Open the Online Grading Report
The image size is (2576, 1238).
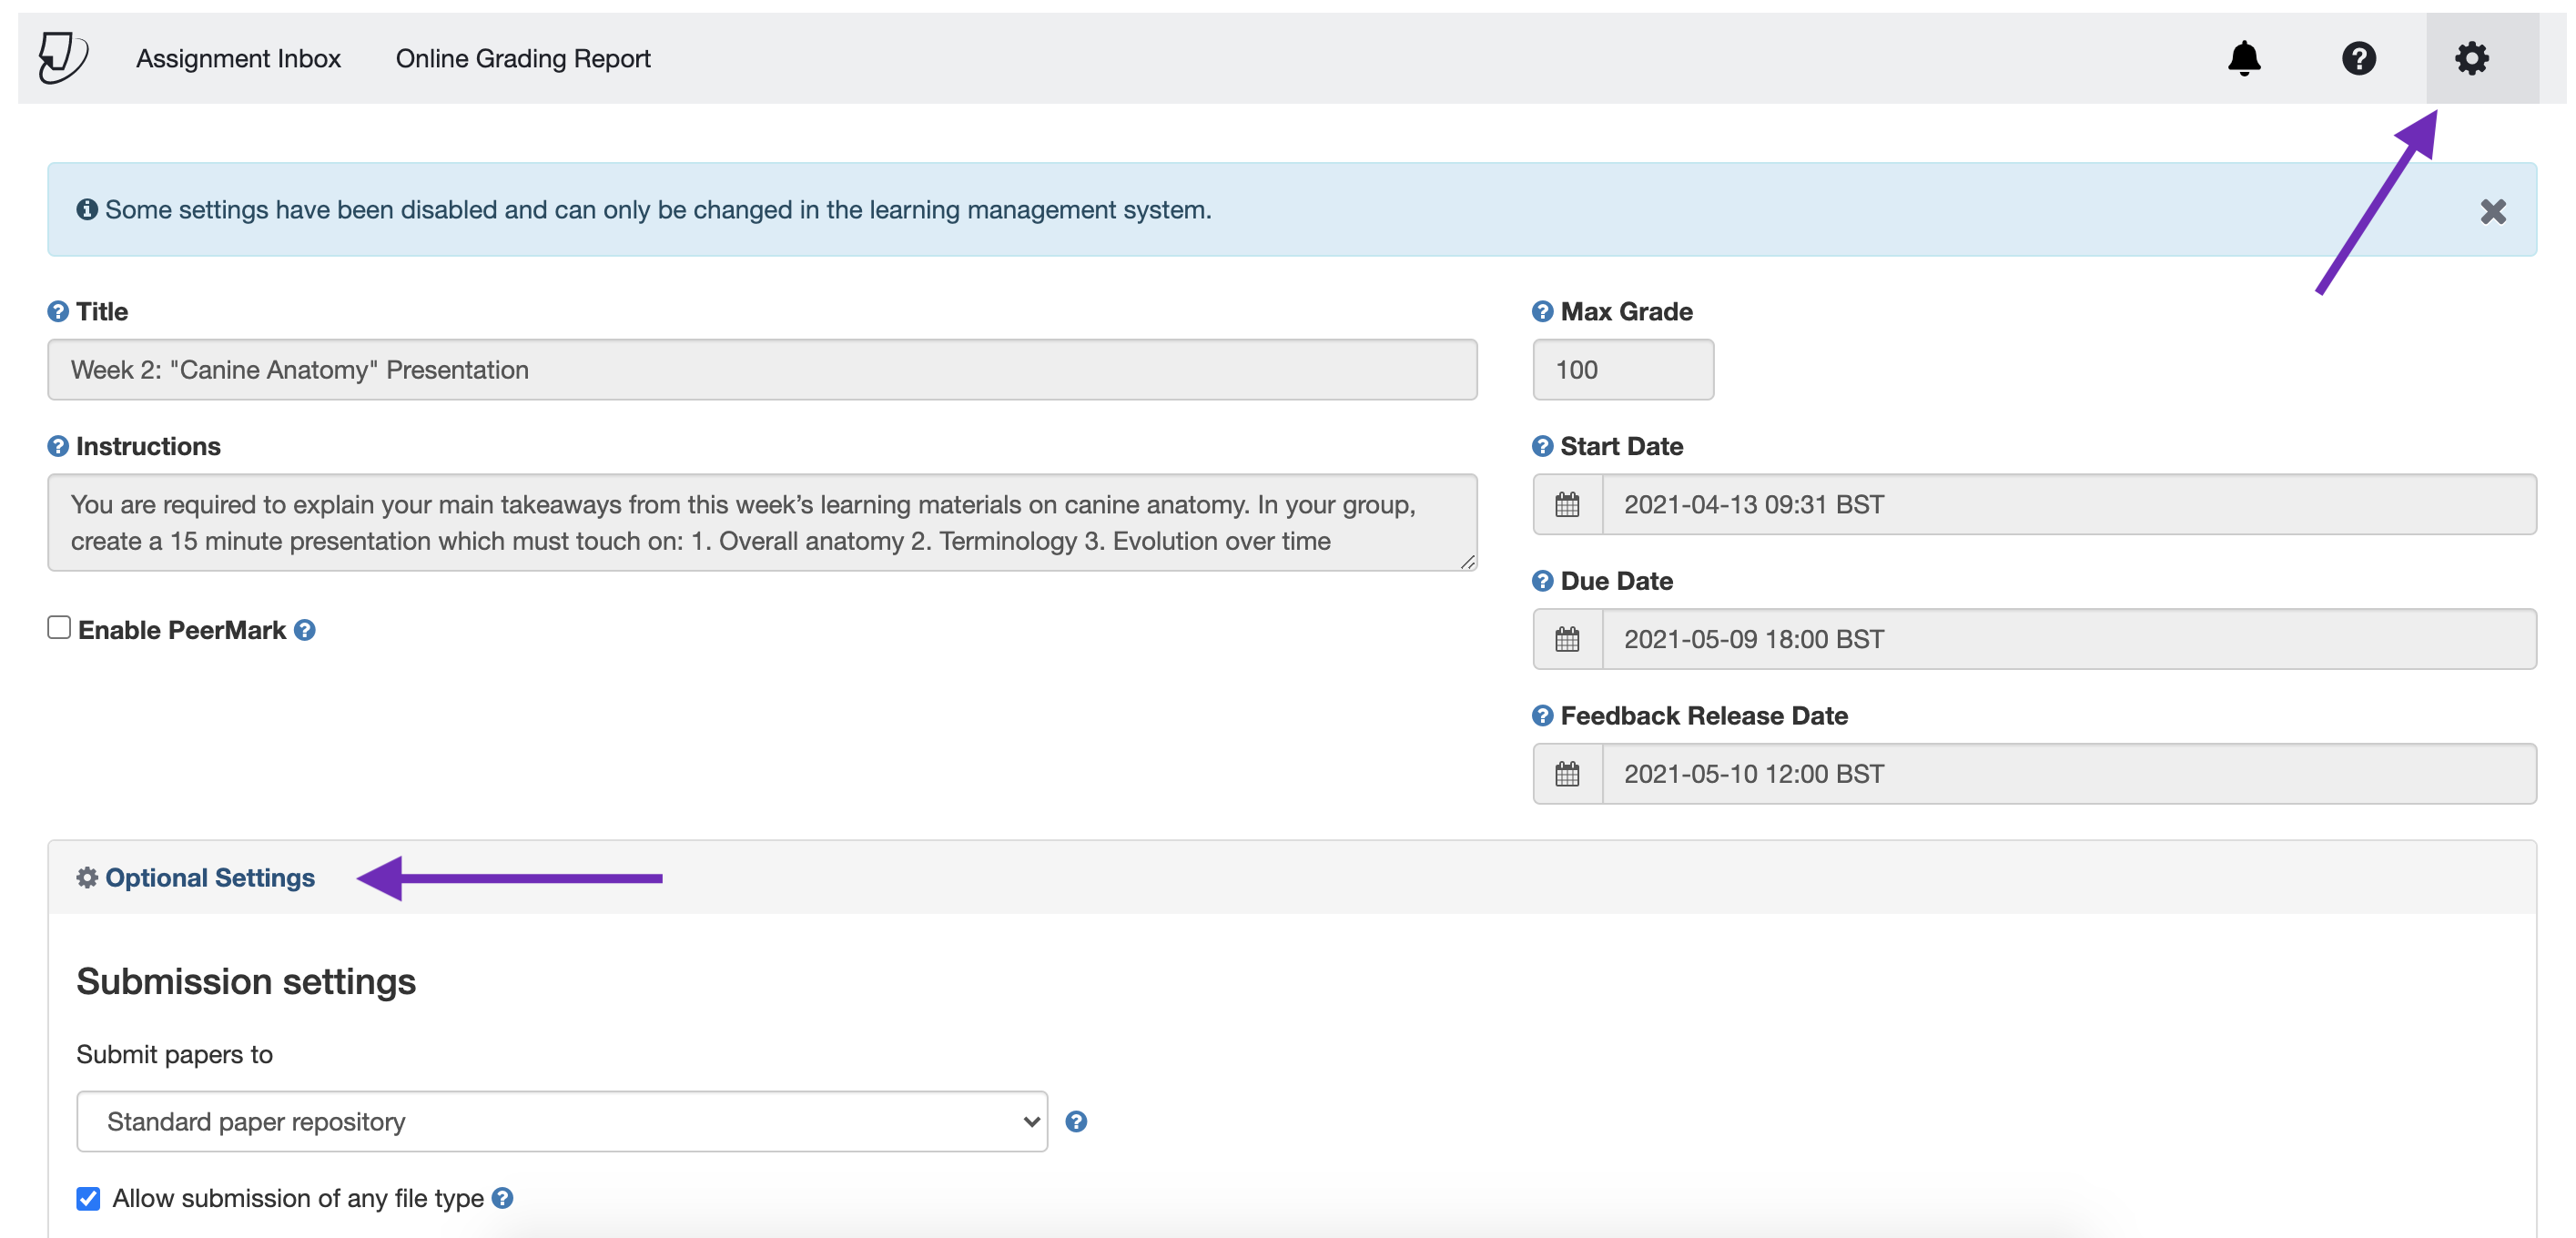click(523, 58)
